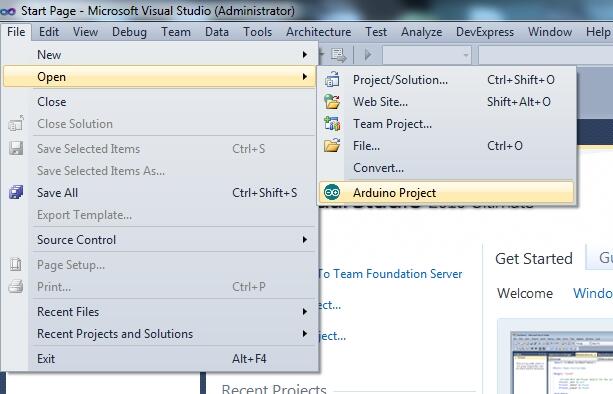Choose Web Site... in Open submenu
The width and height of the screenshot is (613, 394).
pos(446,102)
